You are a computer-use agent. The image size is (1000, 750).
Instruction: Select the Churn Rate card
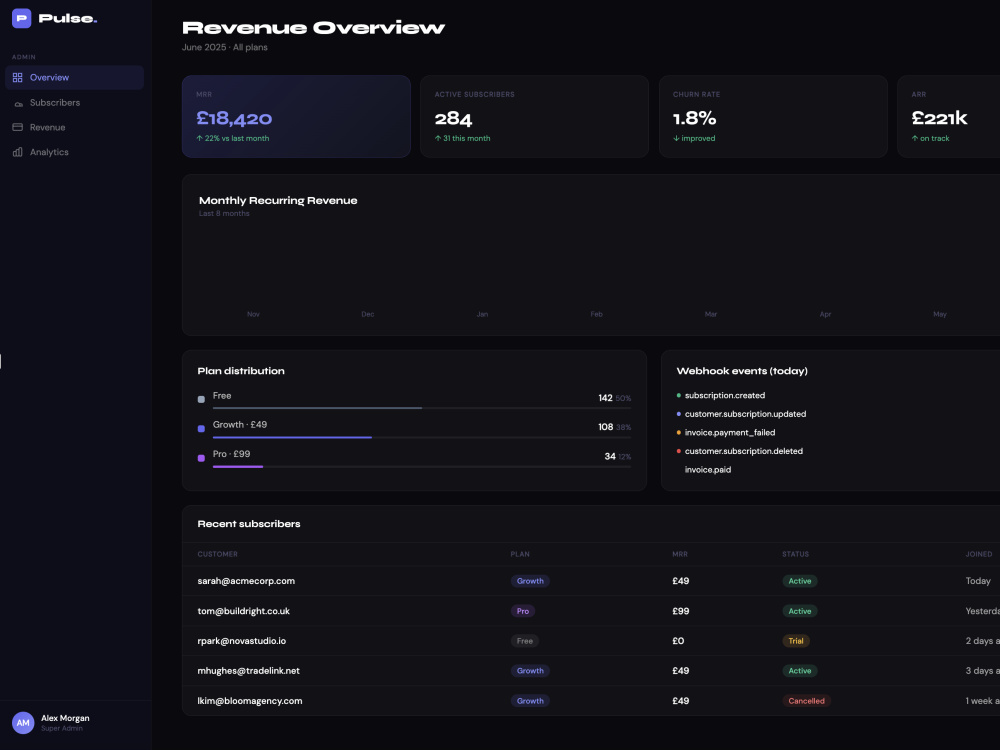pyautogui.click(x=773, y=117)
